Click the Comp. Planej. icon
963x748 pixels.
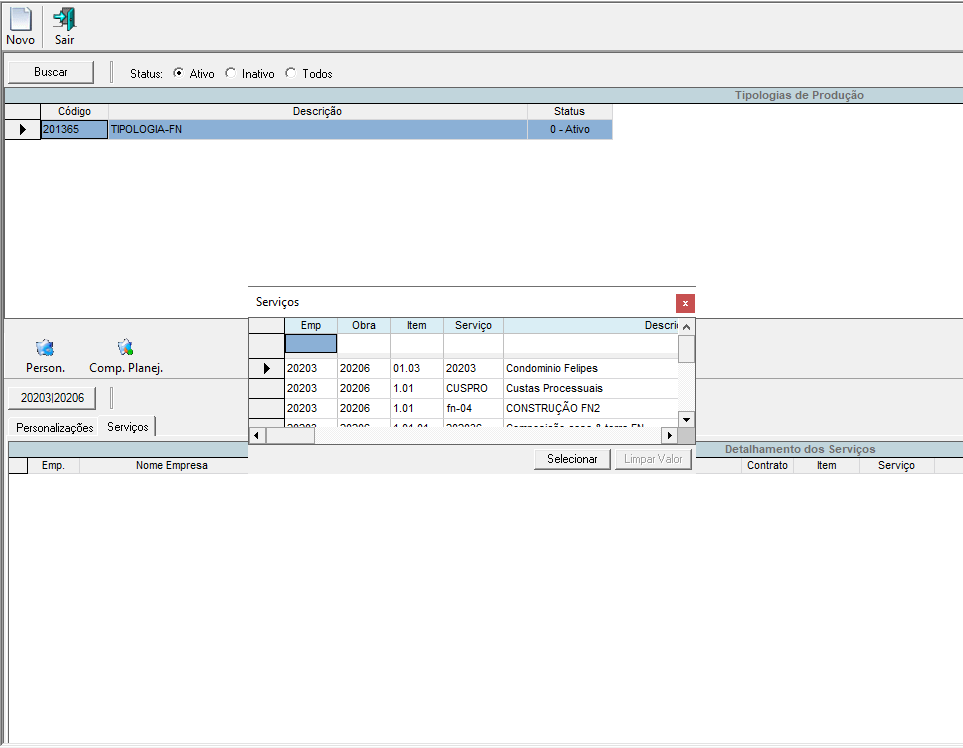coord(125,348)
